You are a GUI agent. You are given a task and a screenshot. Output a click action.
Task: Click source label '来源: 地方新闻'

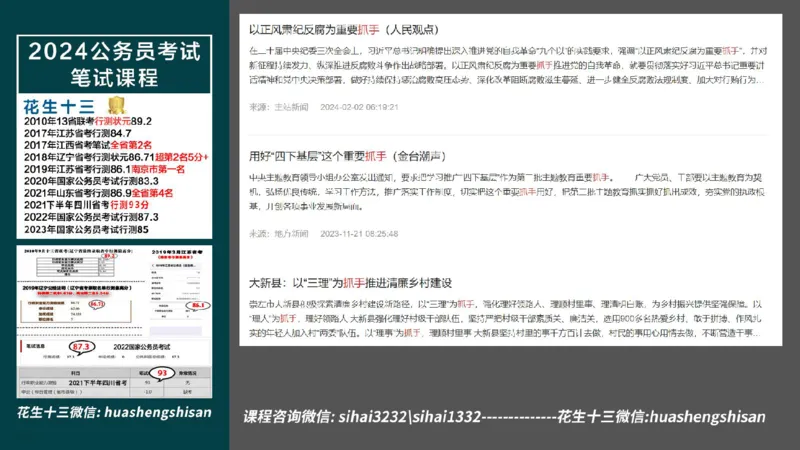[x=279, y=234]
